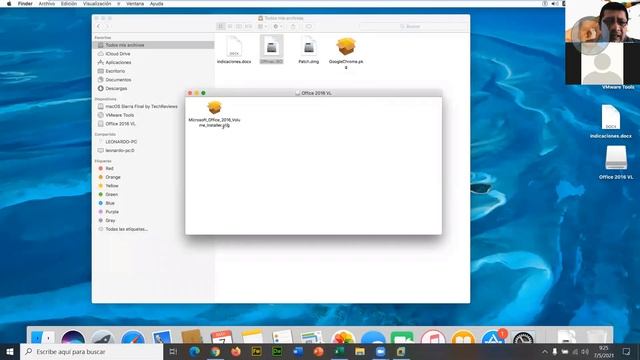Open PowerPoint from Windows taskbar
The height and width of the screenshot is (360, 640).
pos(318,352)
